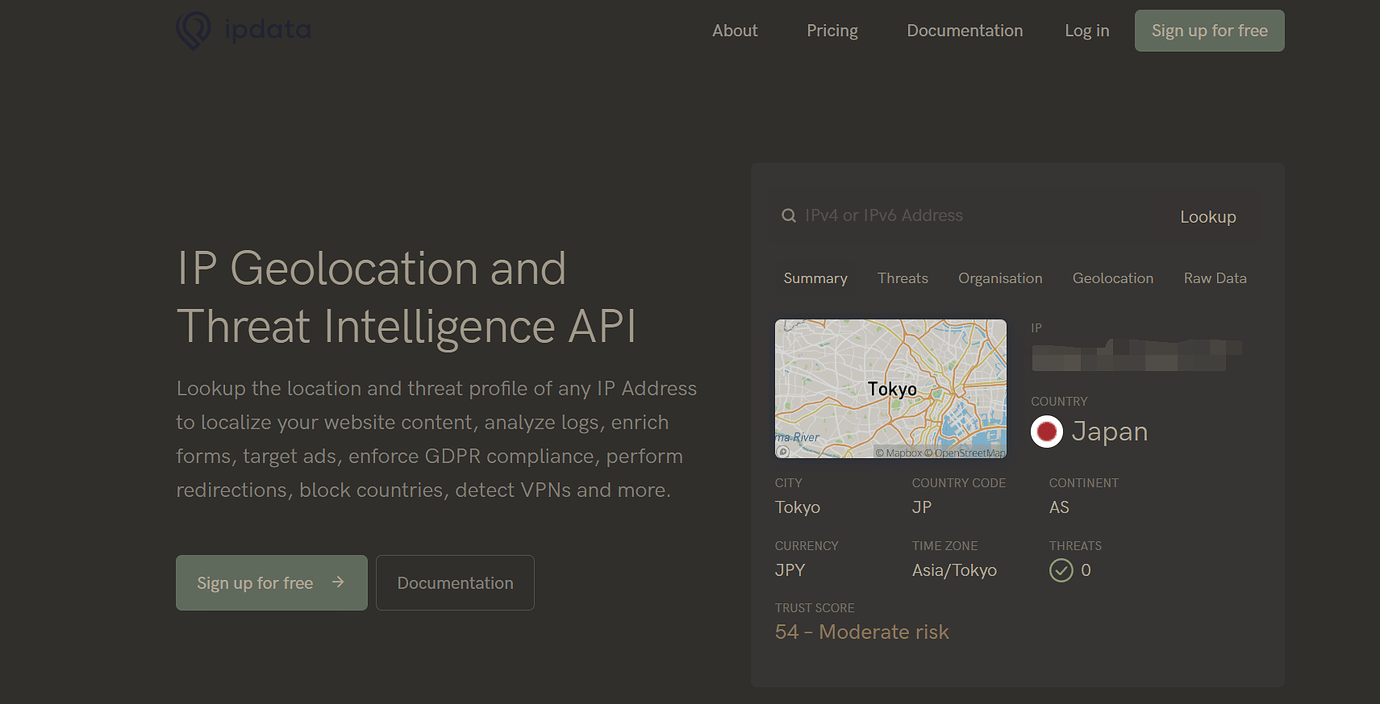Click the arrow in Sign up for free

click(x=338, y=582)
